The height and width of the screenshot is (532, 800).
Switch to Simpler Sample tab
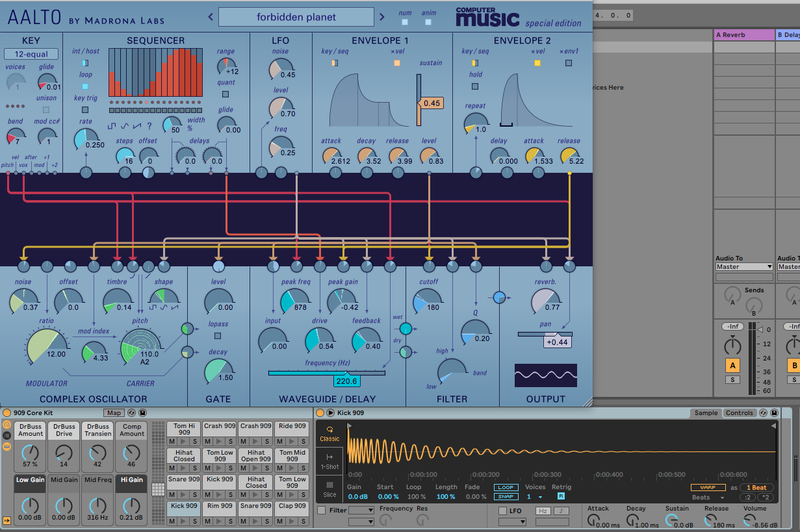[x=706, y=413]
